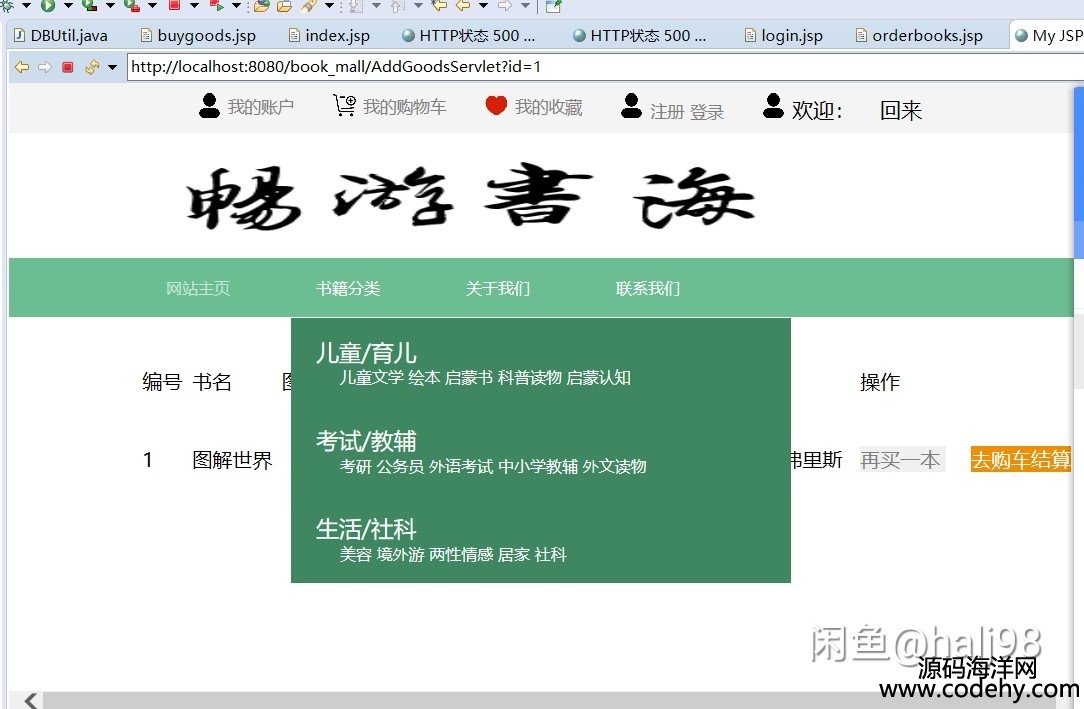Select the 考试/教辅 category heading
Screen dimensions: 1084x709
[366, 441]
